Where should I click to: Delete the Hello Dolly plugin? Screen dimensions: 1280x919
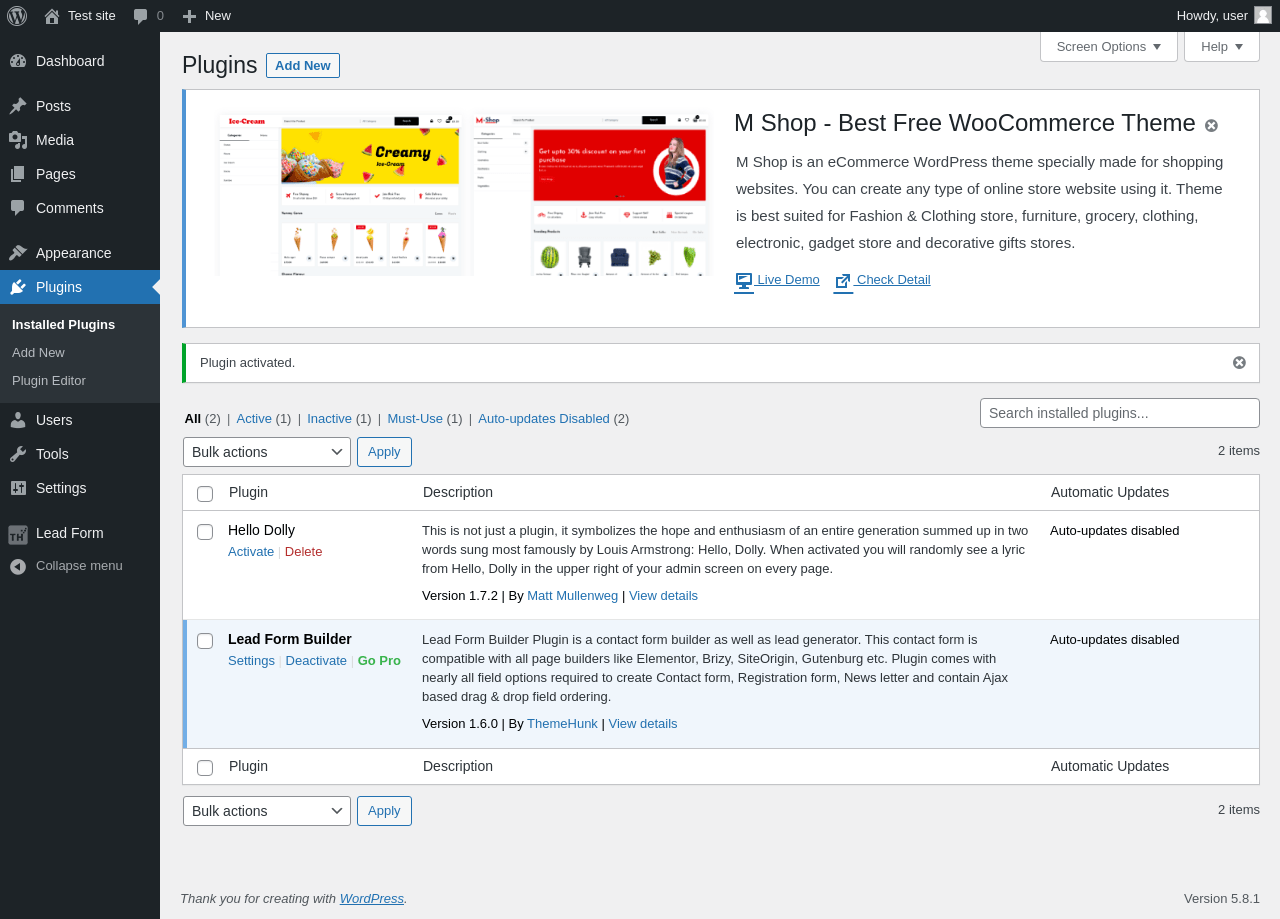[x=303, y=552]
